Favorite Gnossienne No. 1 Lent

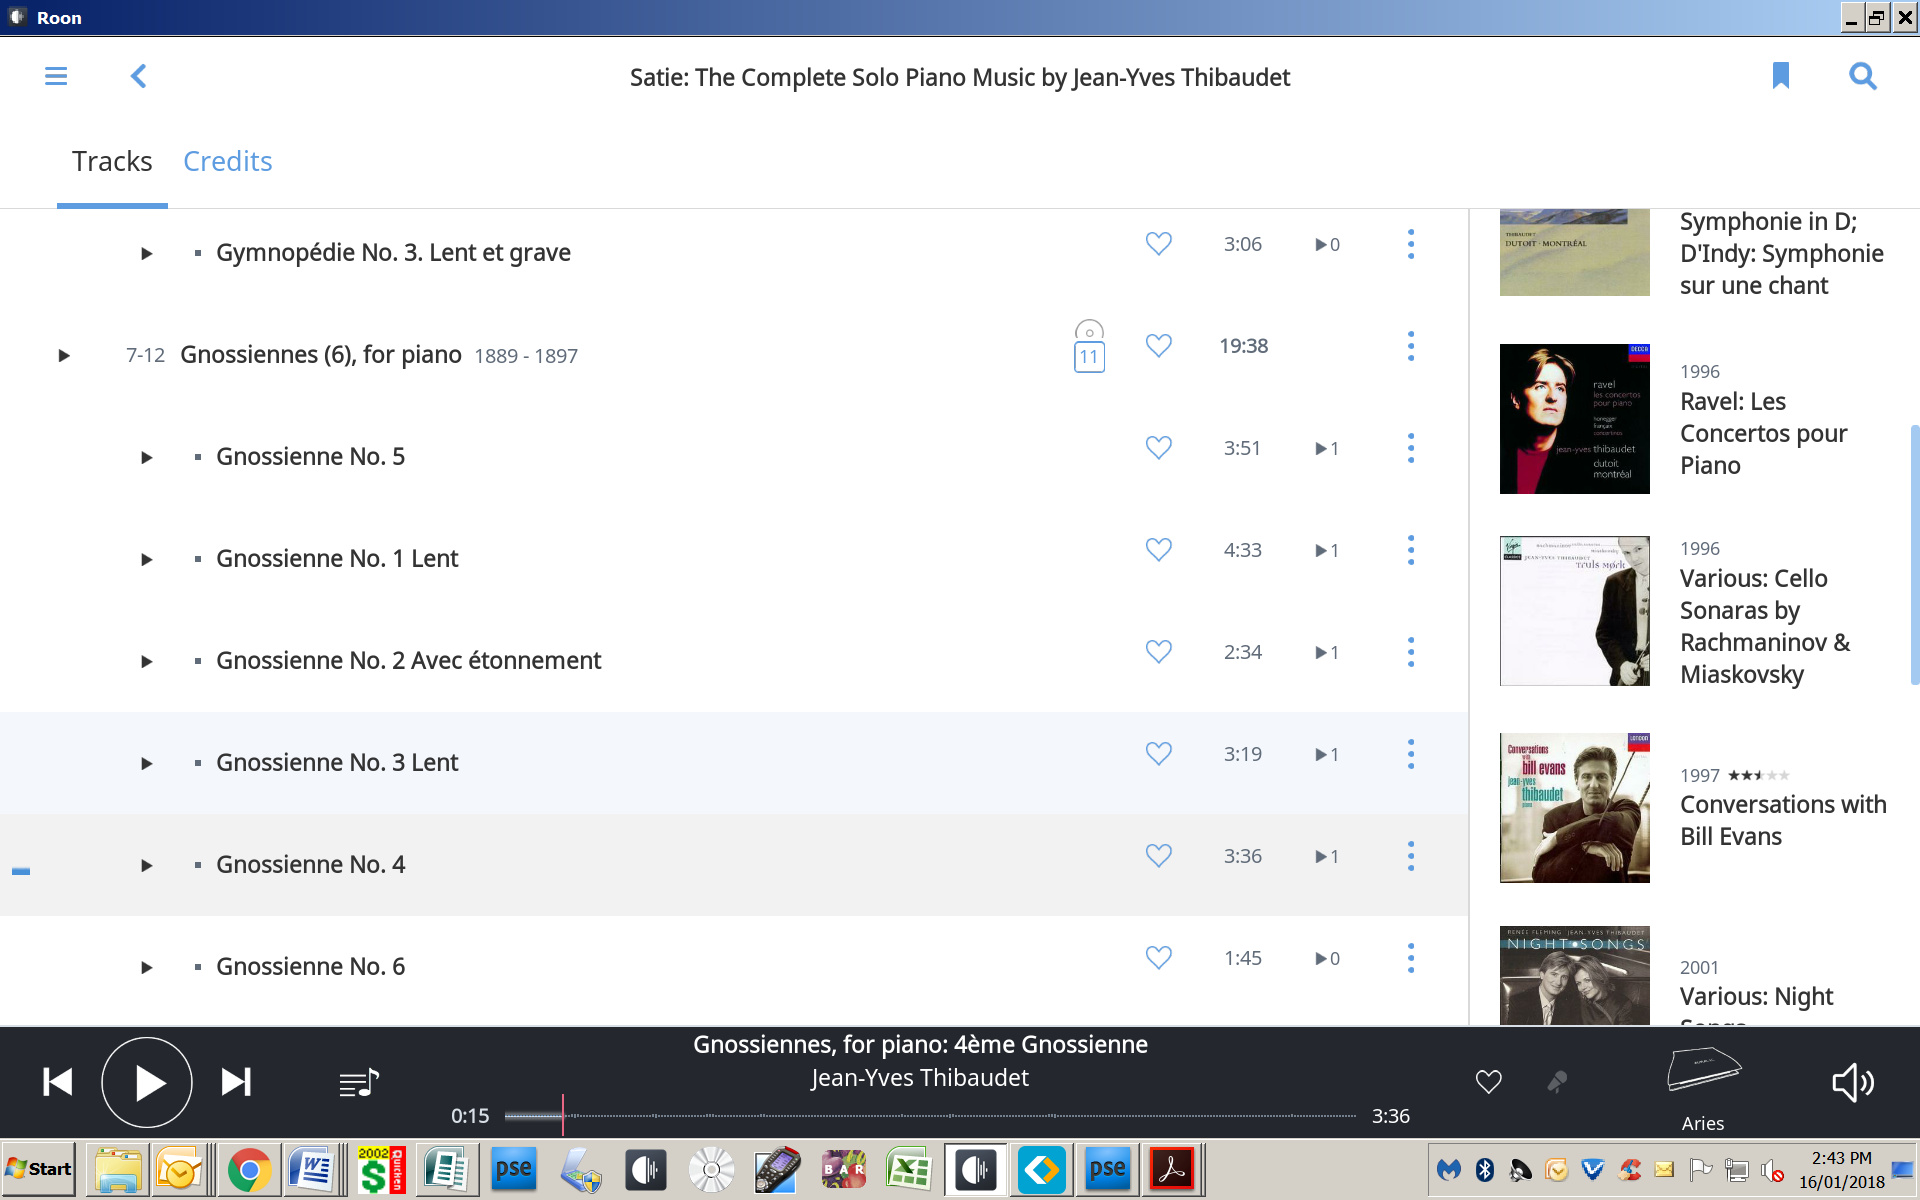1158,550
